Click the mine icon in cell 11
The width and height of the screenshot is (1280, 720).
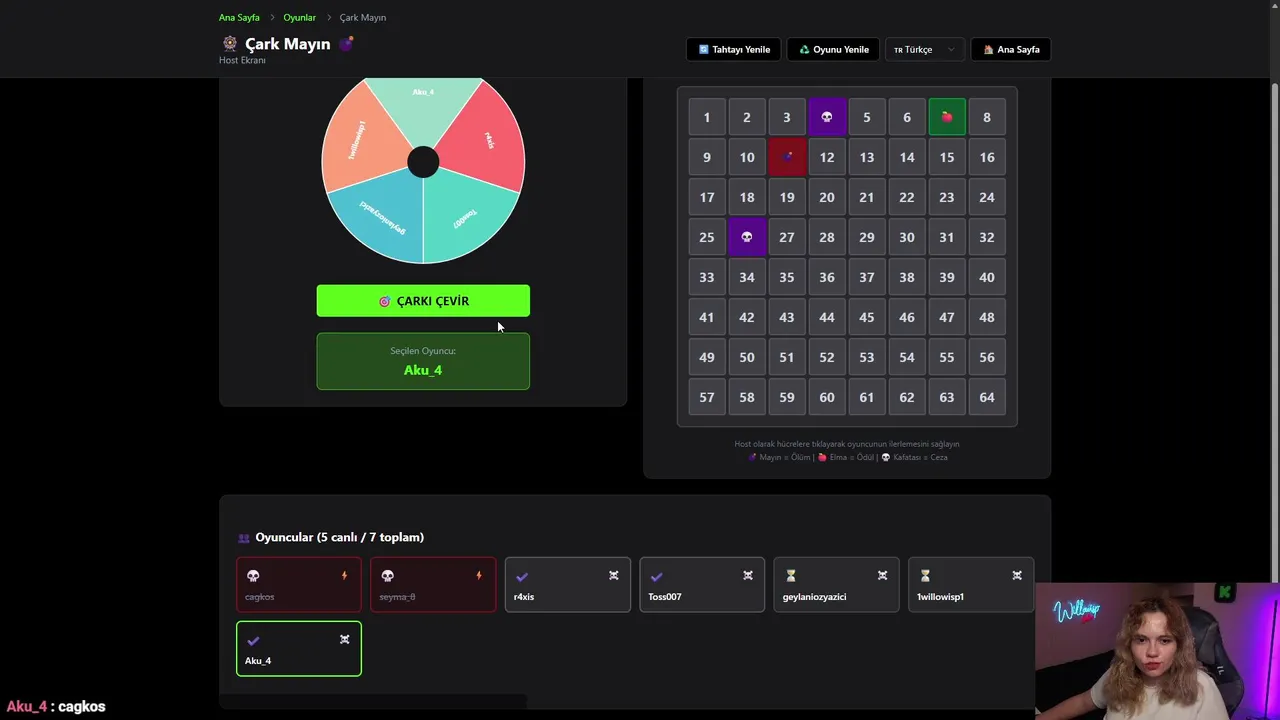point(787,157)
